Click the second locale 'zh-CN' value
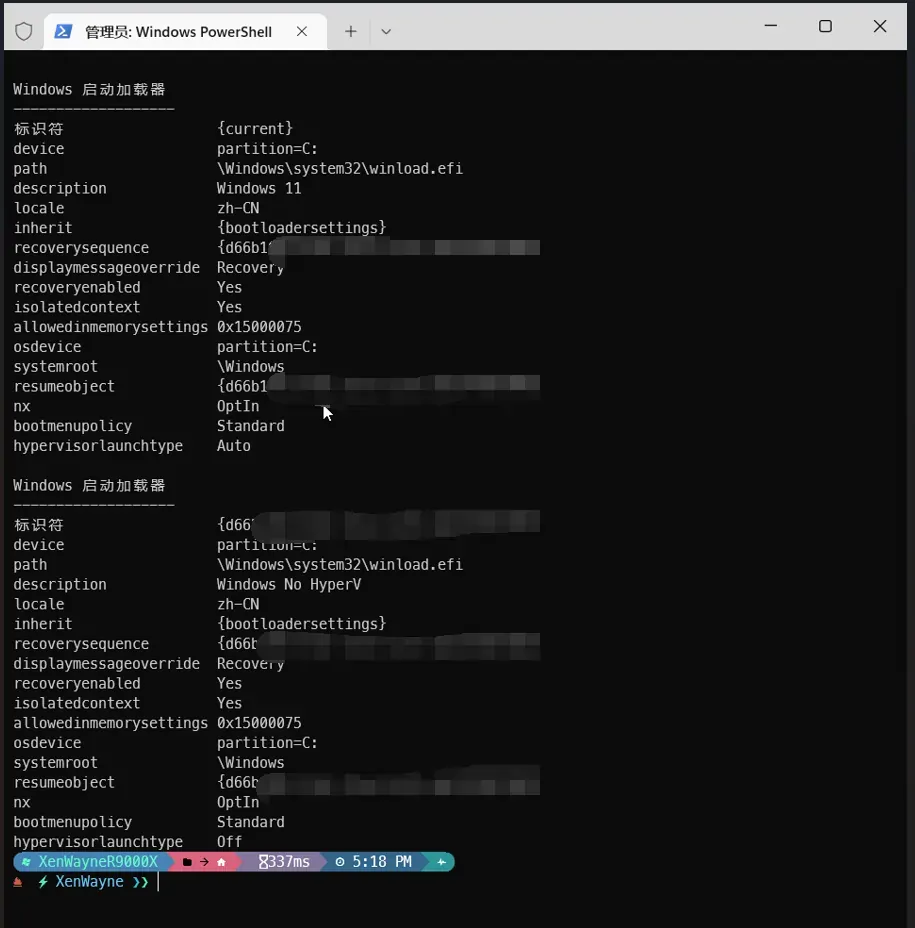Image resolution: width=915 pixels, height=928 pixels. (x=238, y=604)
